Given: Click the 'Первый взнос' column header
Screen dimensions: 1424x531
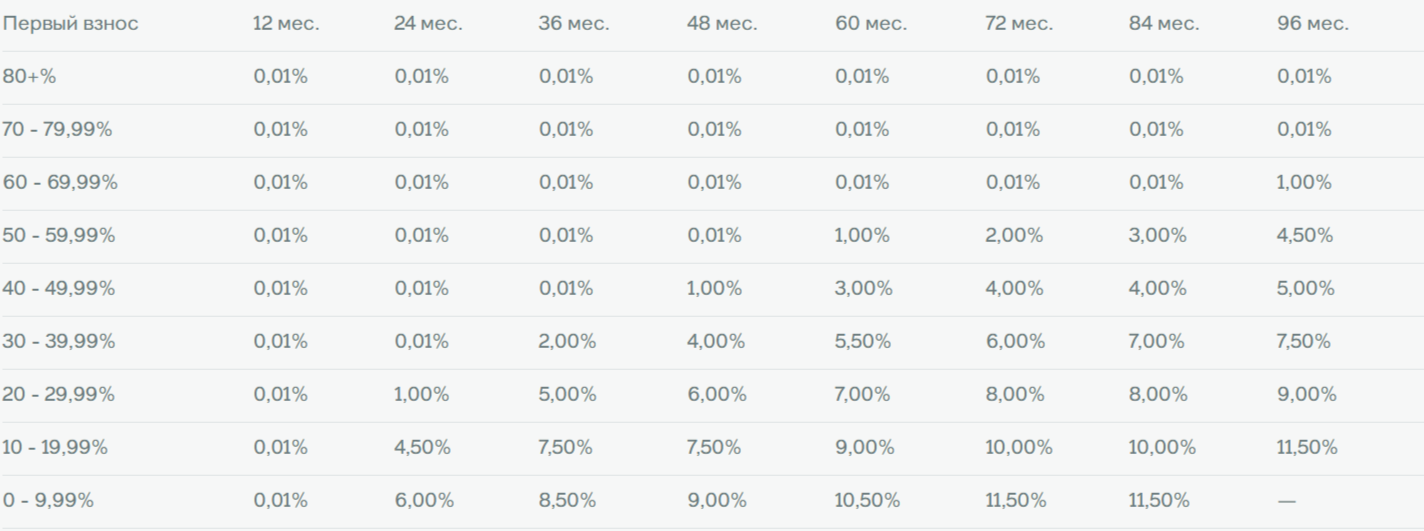Looking at the screenshot, I should [70, 24].
